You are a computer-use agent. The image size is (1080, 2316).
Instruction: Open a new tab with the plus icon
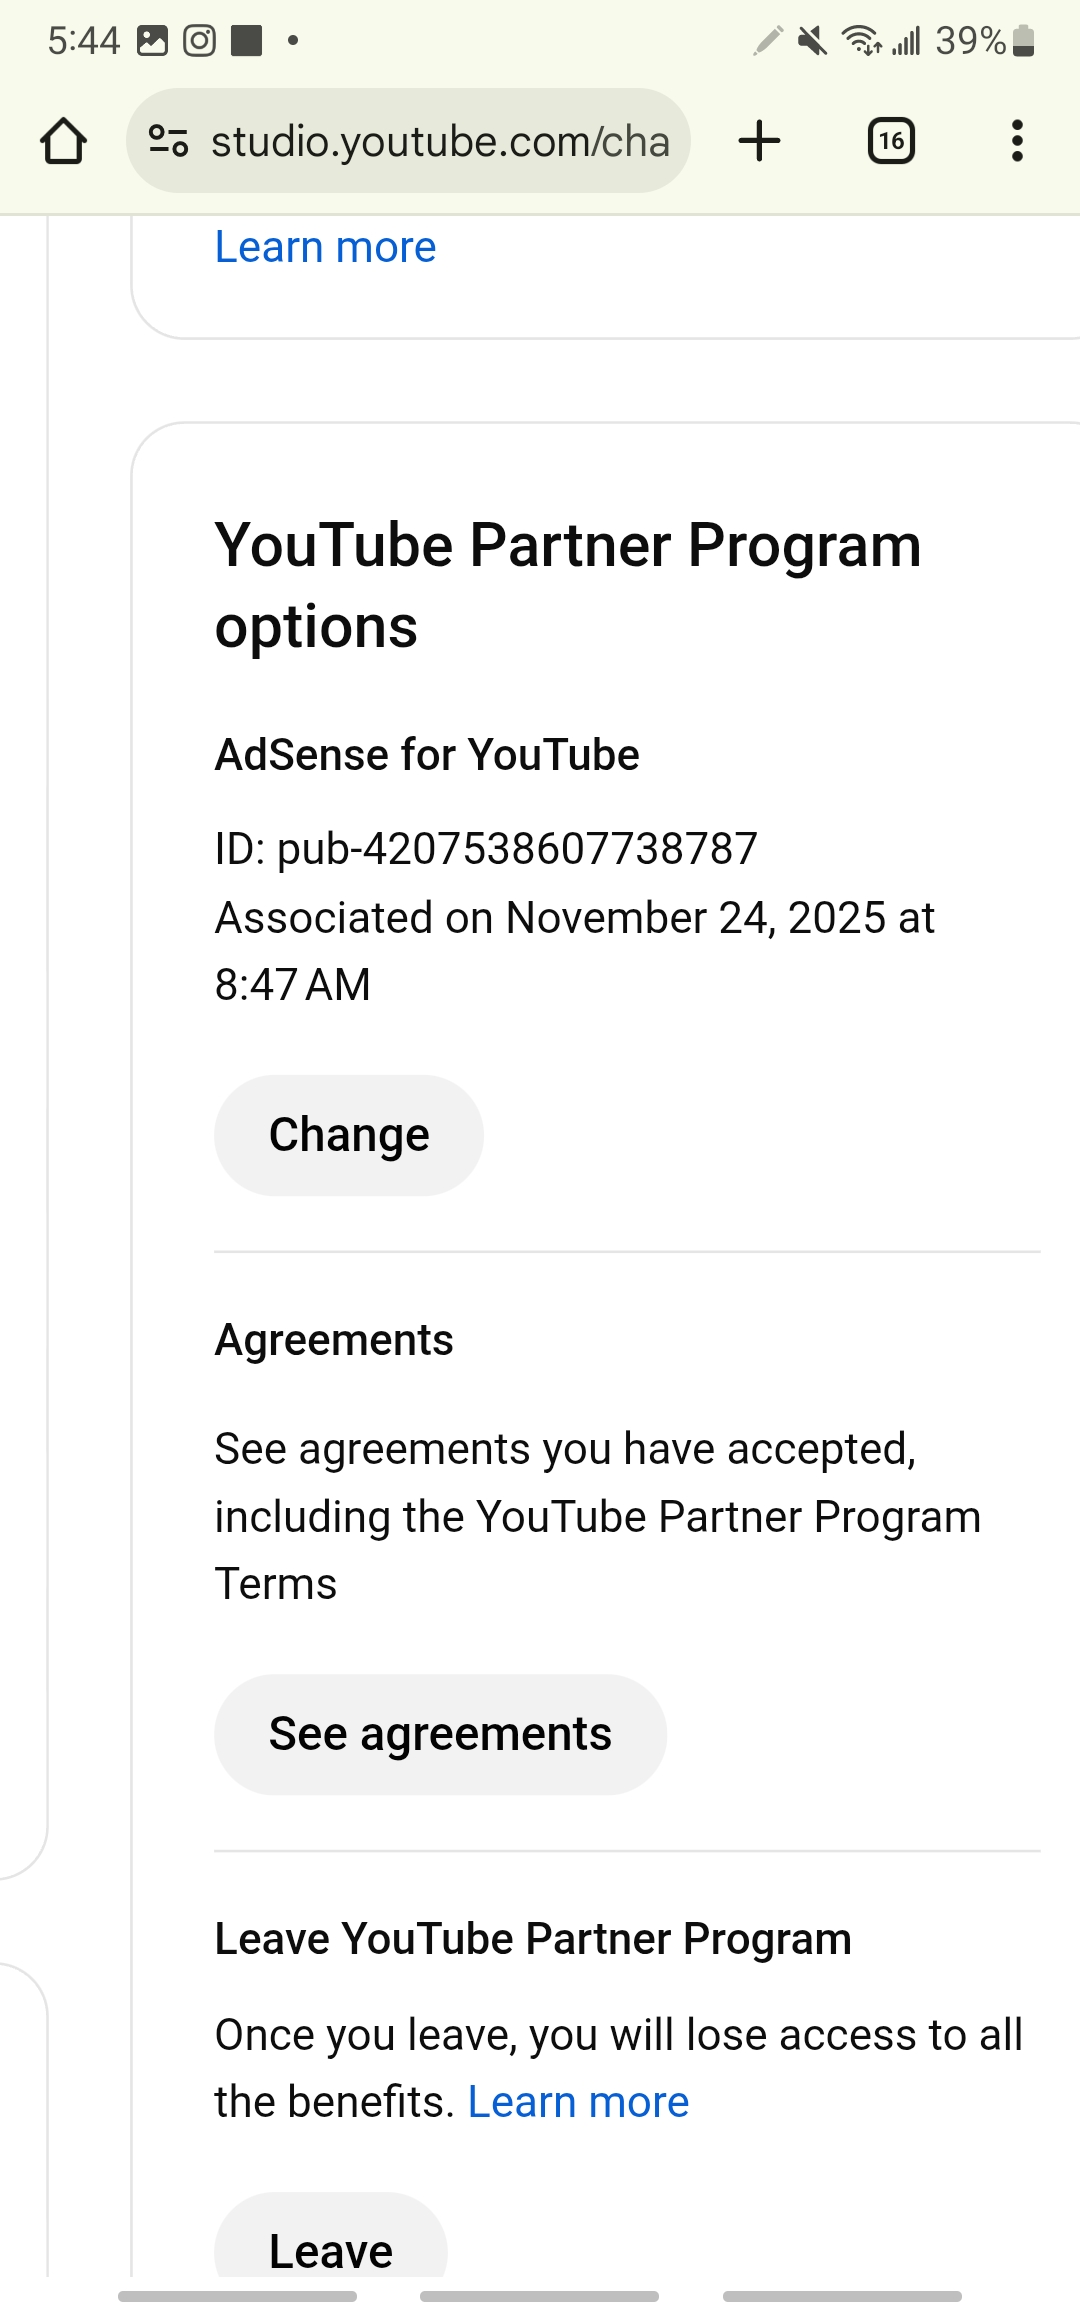760,140
